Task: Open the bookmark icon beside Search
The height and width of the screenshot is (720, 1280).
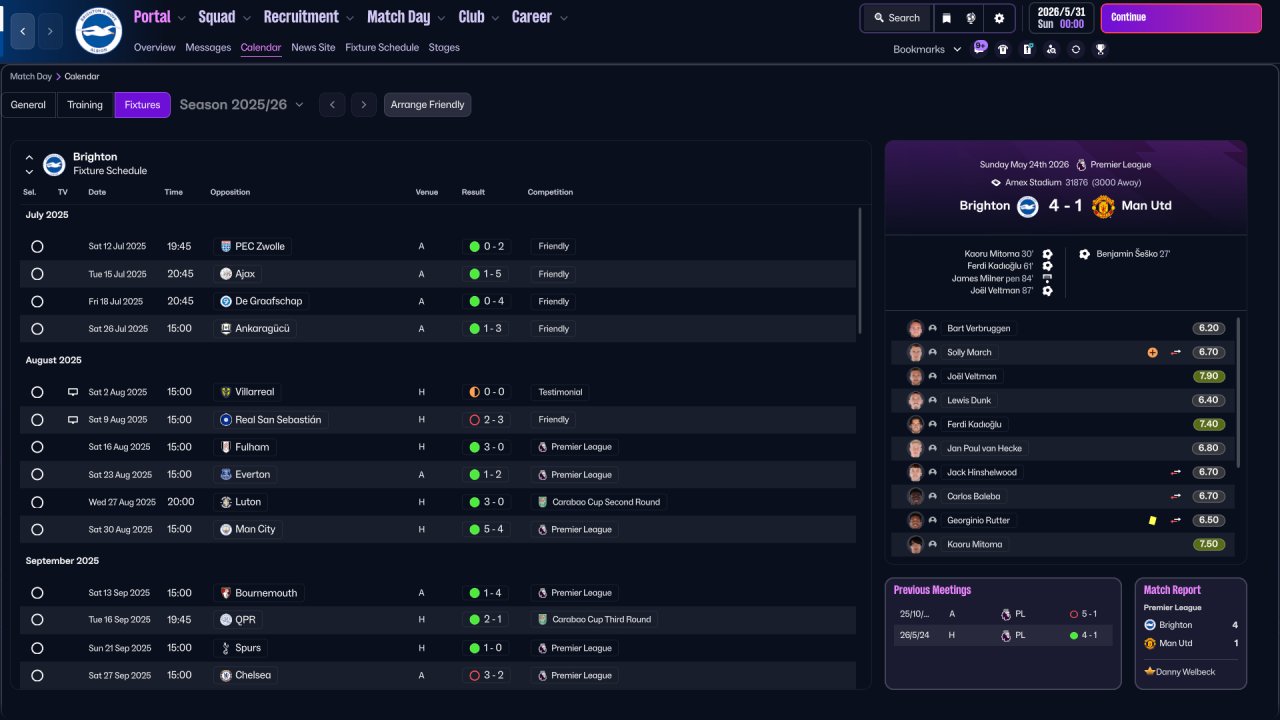Action: pyautogui.click(x=946, y=18)
